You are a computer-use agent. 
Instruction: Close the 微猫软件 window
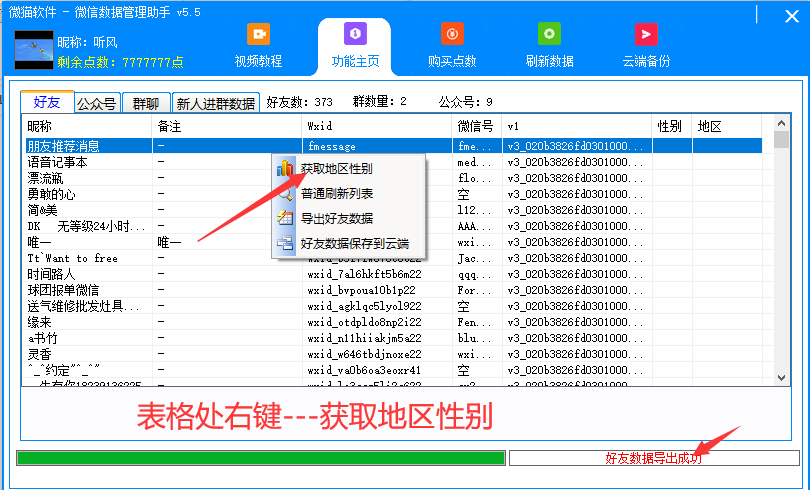tap(791, 16)
